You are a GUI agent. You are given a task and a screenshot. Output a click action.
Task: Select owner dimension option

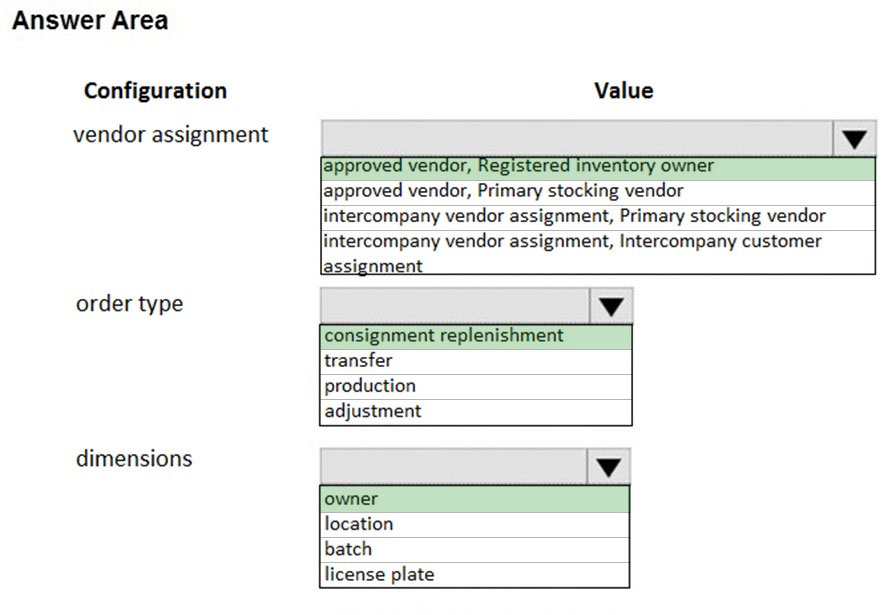tap(474, 499)
